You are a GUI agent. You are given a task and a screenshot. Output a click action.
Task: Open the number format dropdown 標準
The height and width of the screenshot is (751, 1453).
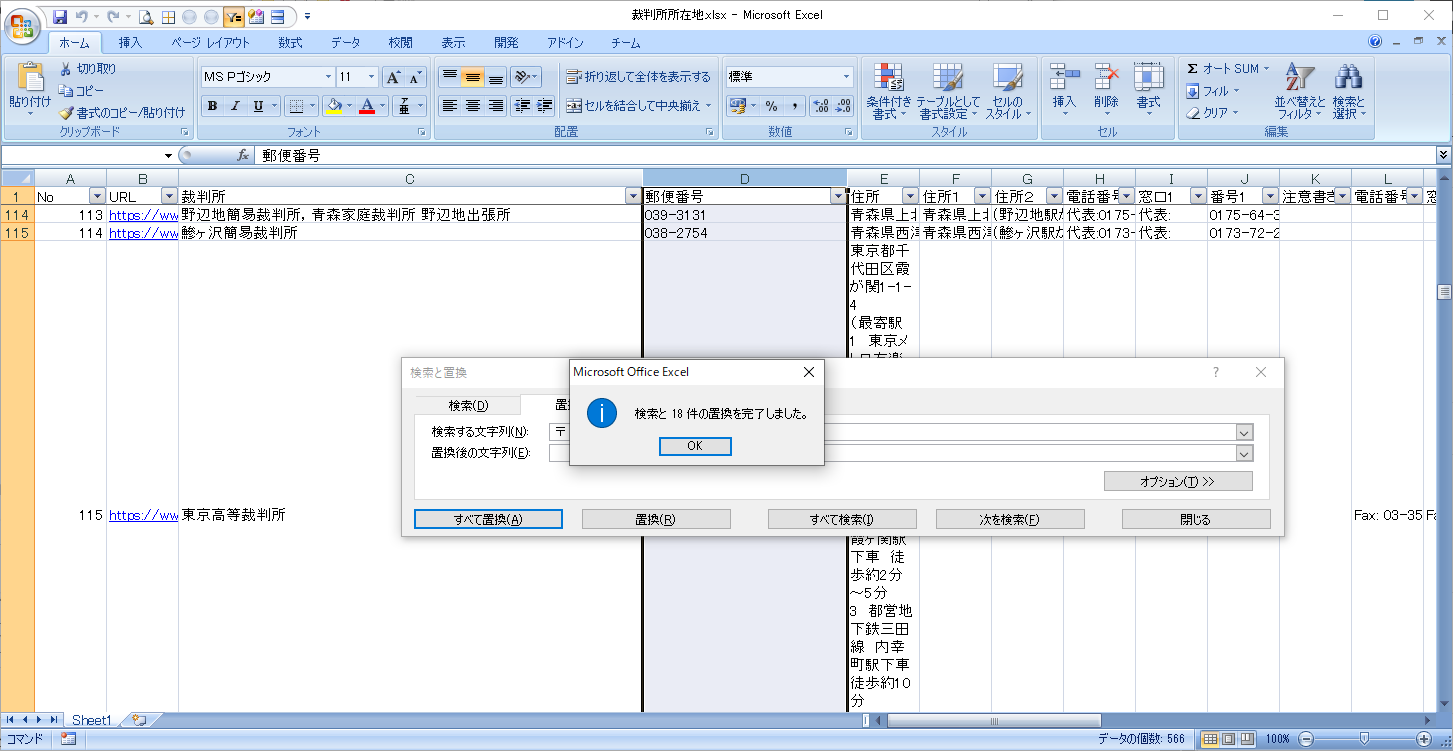tap(847, 77)
